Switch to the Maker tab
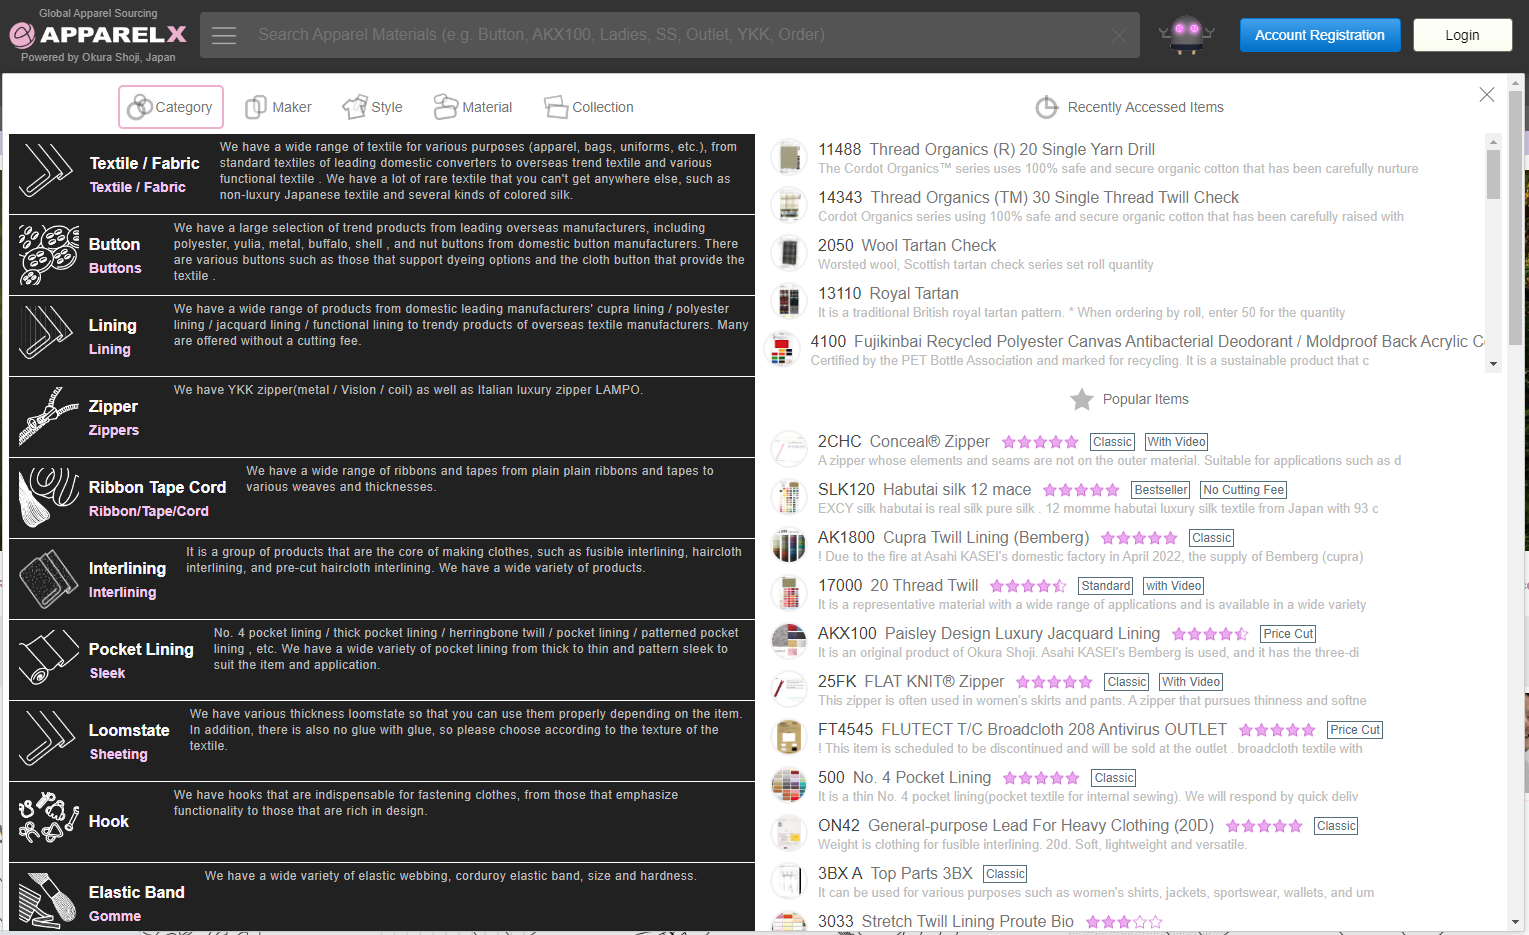1529x935 pixels. [x=279, y=107]
